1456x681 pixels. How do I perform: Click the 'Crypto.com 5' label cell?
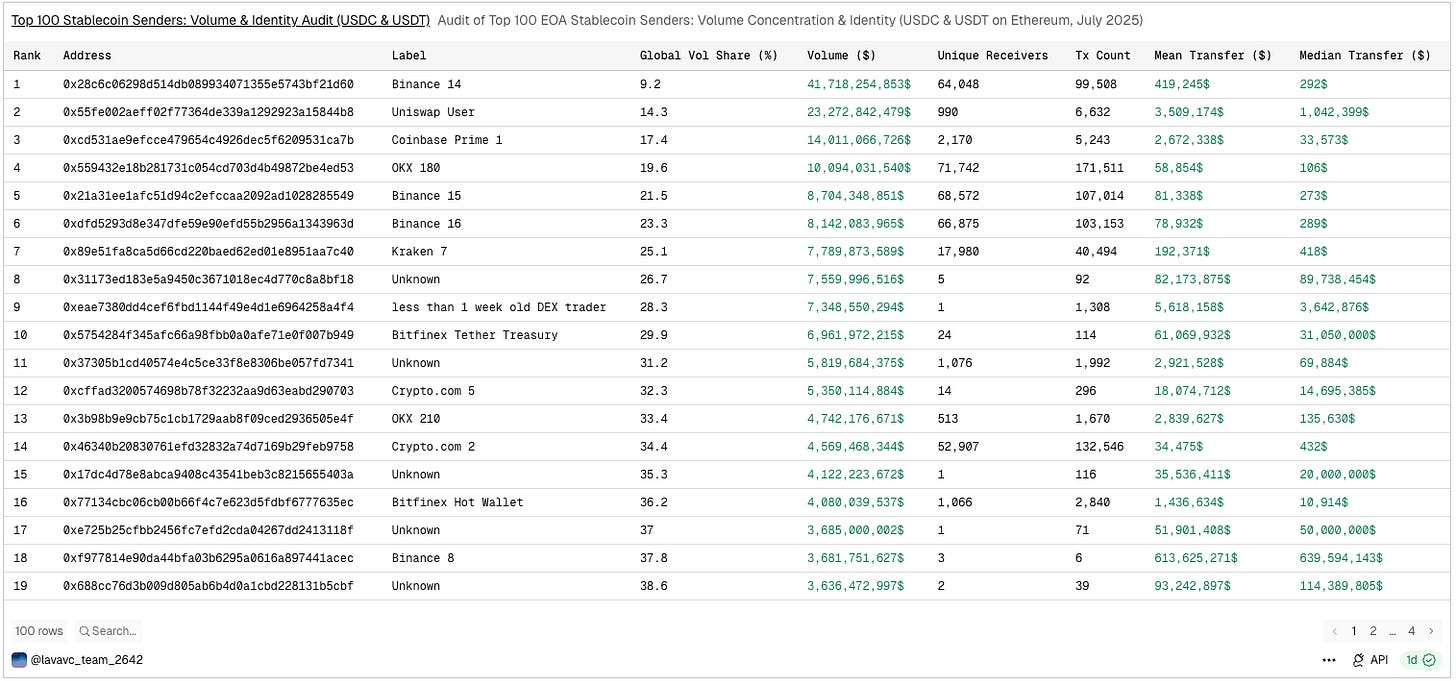point(433,391)
